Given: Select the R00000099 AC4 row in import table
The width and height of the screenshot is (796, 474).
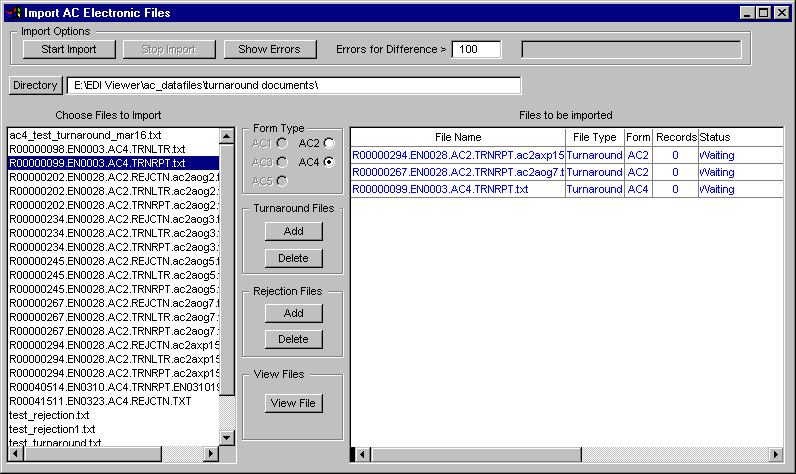Looking at the screenshot, I should pyautogui.click(x=440, y=189).
